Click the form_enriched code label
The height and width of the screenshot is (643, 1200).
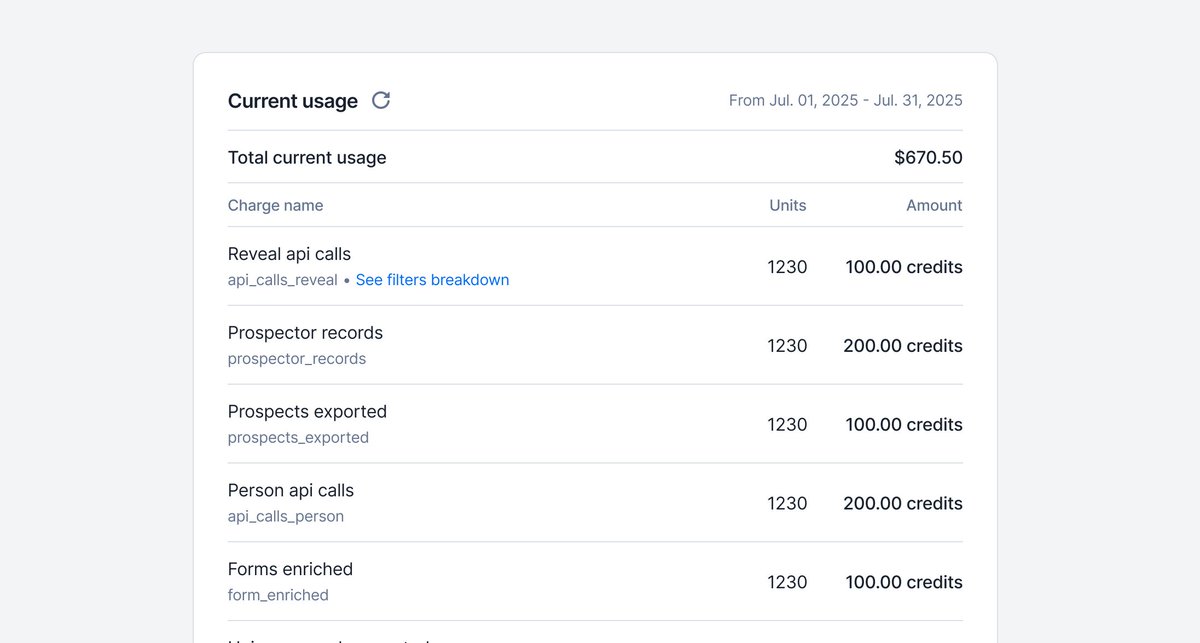[x=278, y=595]
